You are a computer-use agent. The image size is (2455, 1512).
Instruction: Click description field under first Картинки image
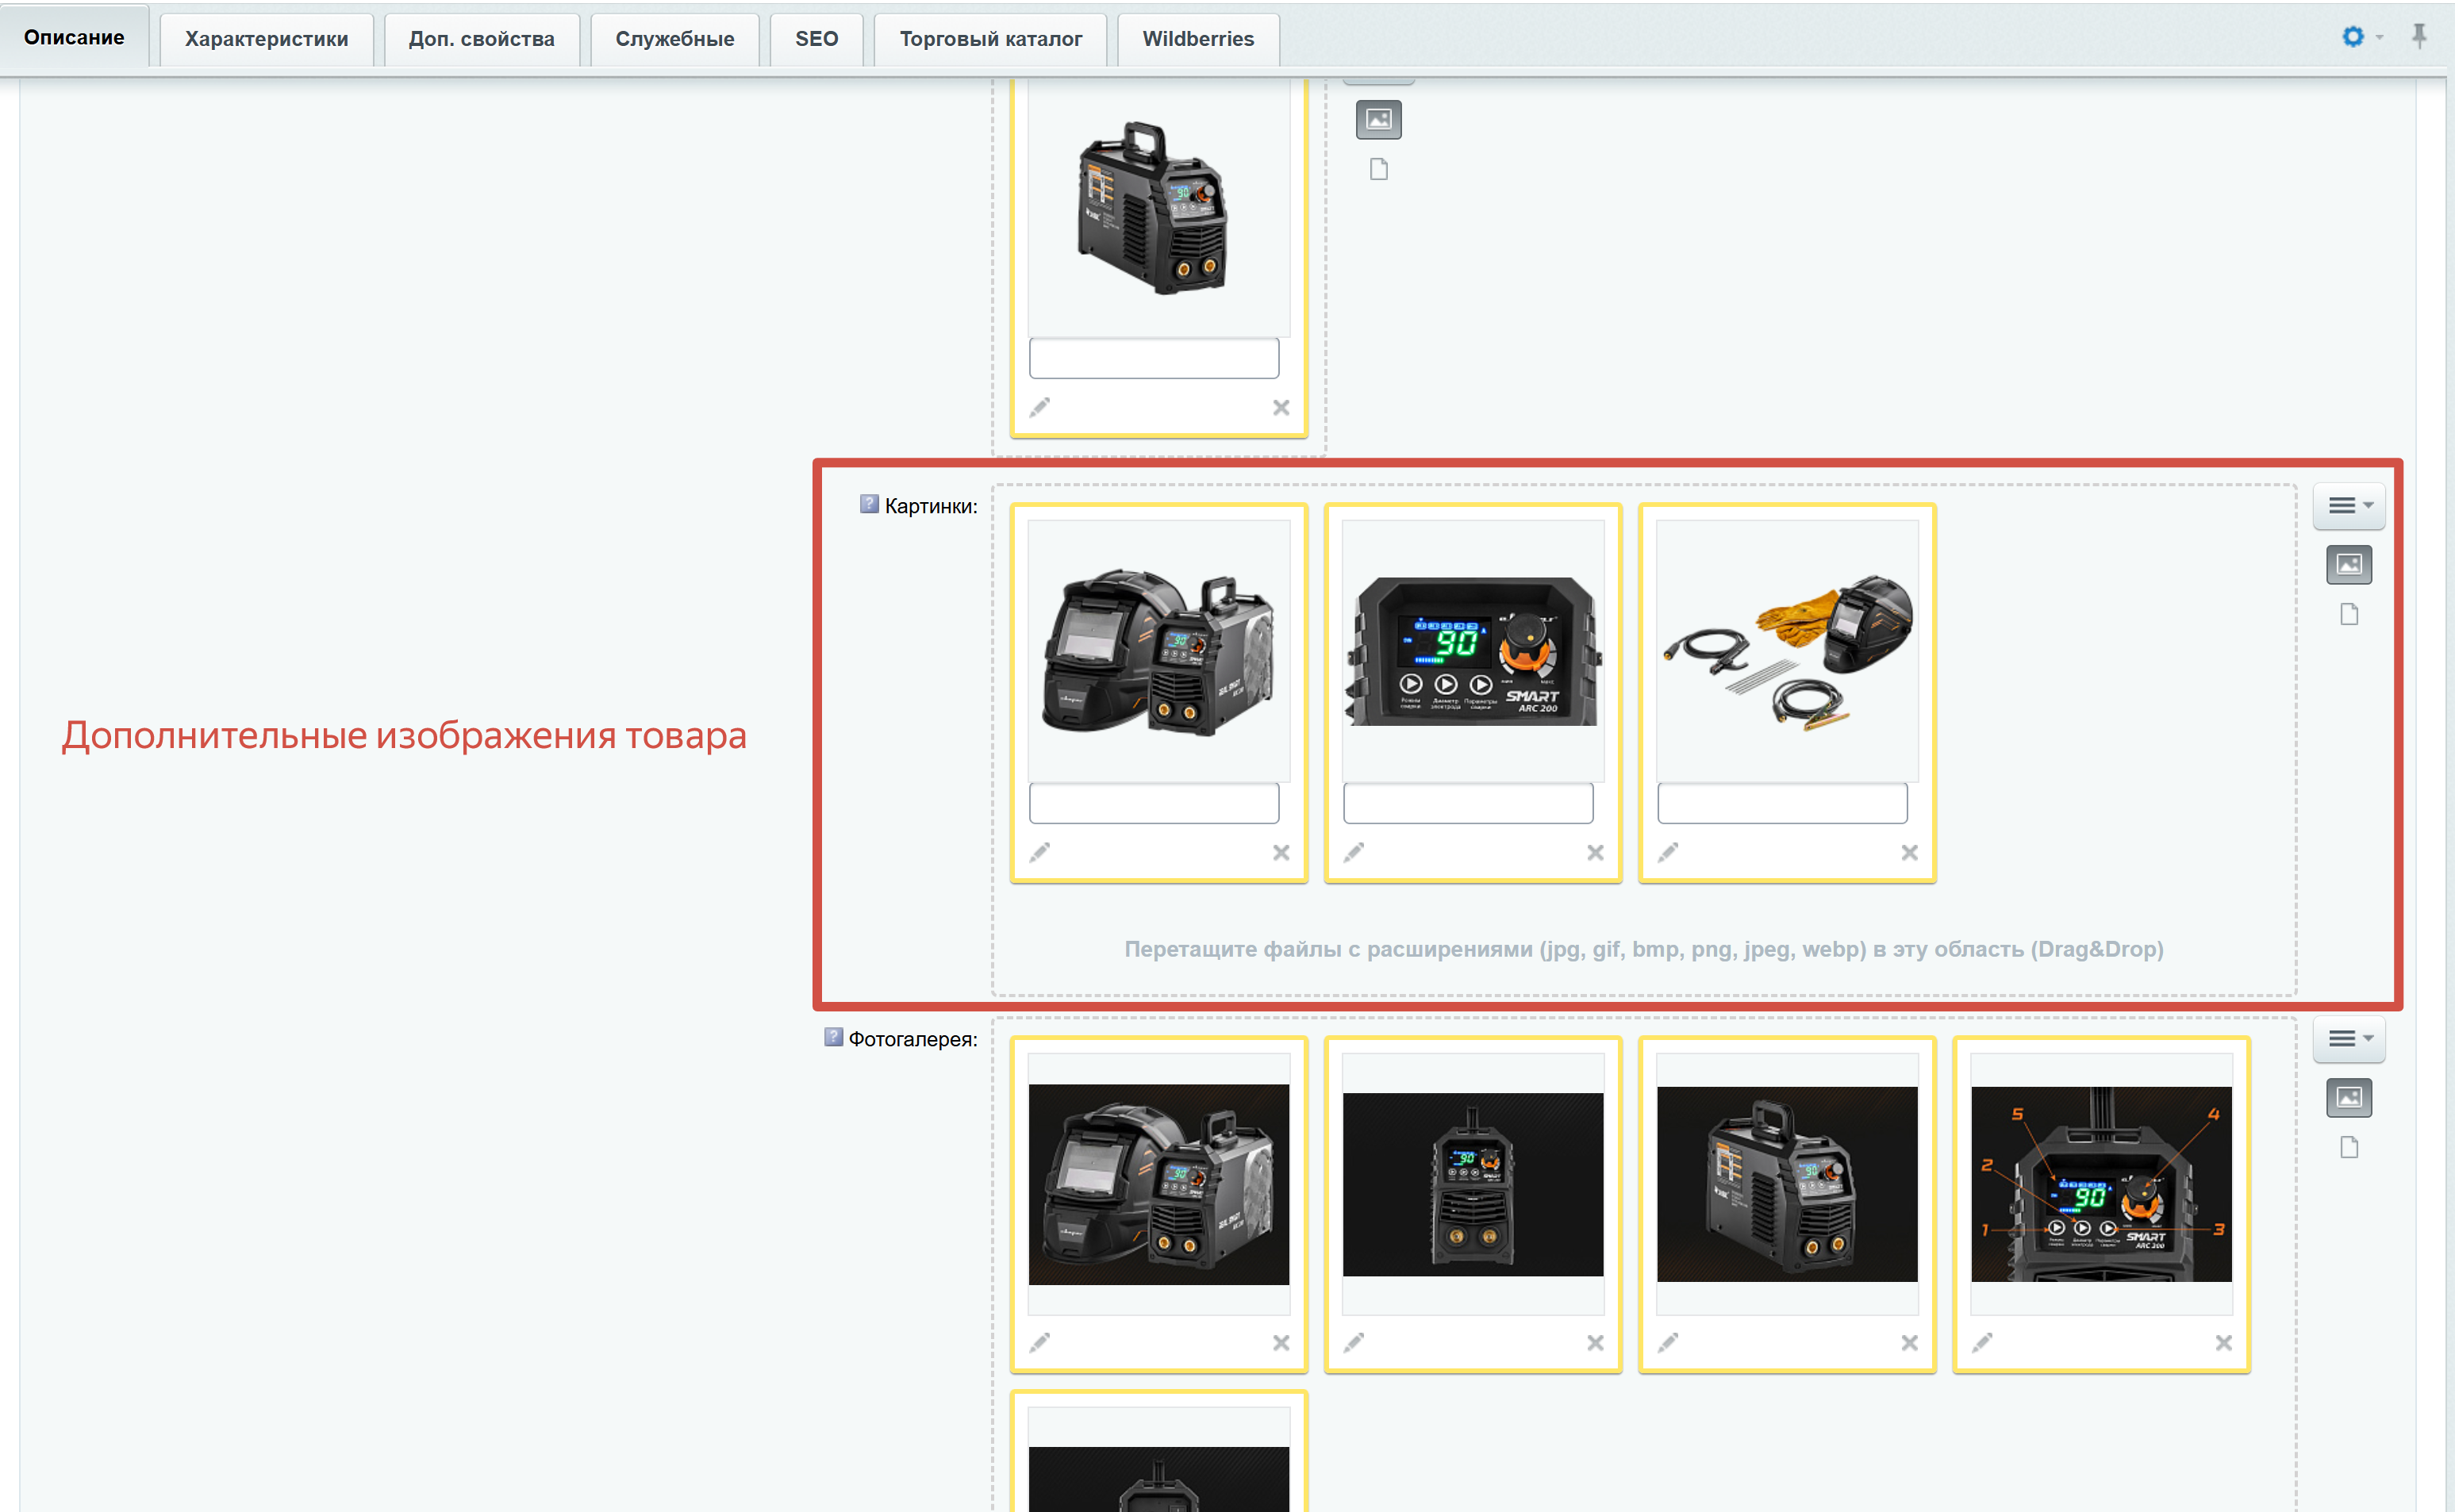click(x=1154, y=803)
